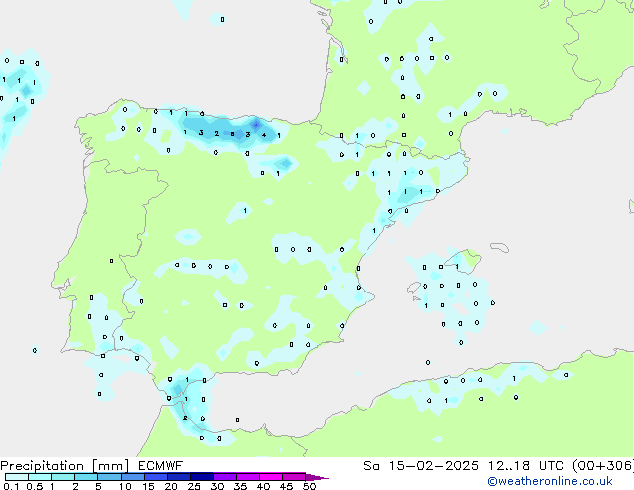The height and width of the screenshot is (490, 634).
Task: Click the over-50 arrow tip of legend
Action: click(317, 477)
